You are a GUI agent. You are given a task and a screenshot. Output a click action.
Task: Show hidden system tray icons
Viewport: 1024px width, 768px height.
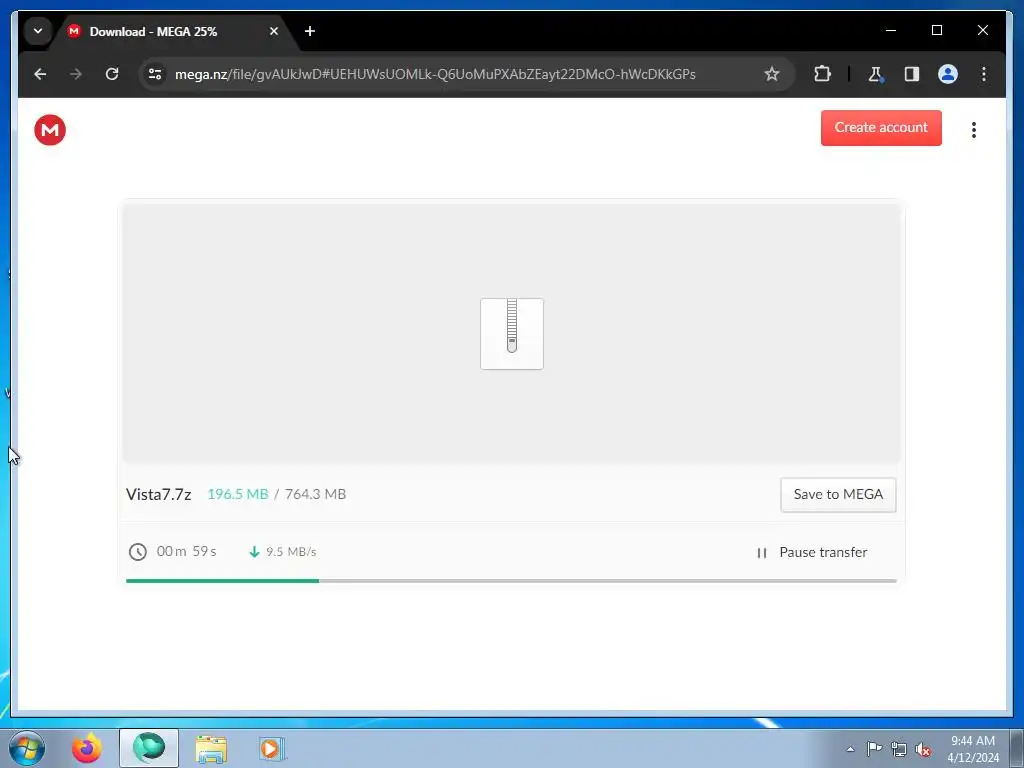tap(850, 749)
